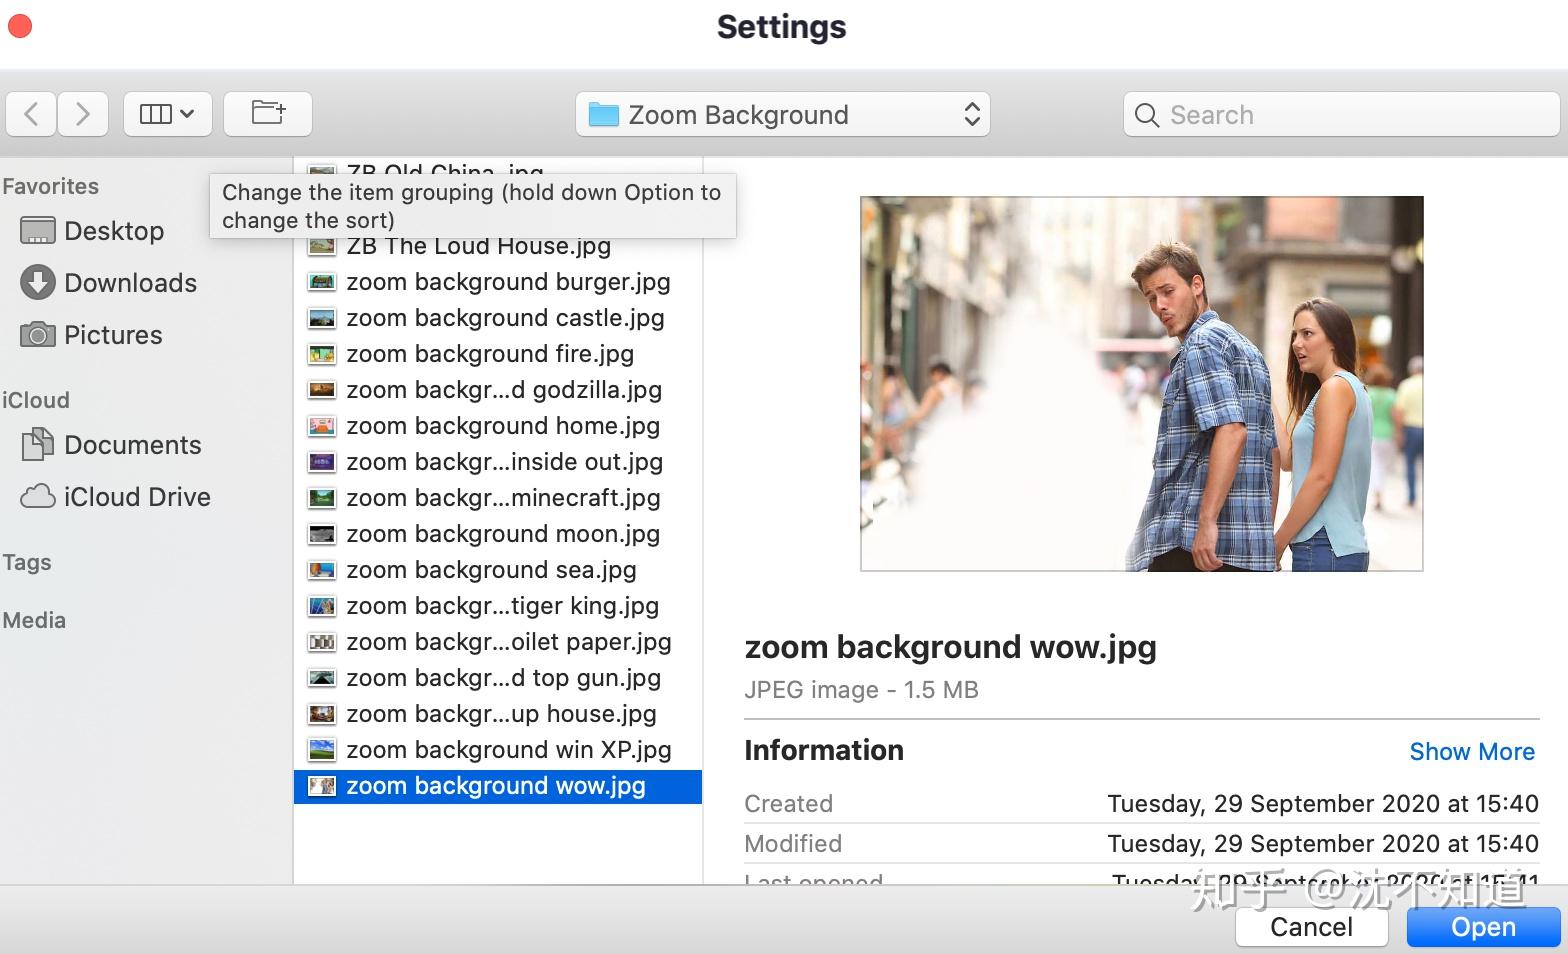
Task: Select the minecraft.jpg background file
Action: tap(498, 498)
